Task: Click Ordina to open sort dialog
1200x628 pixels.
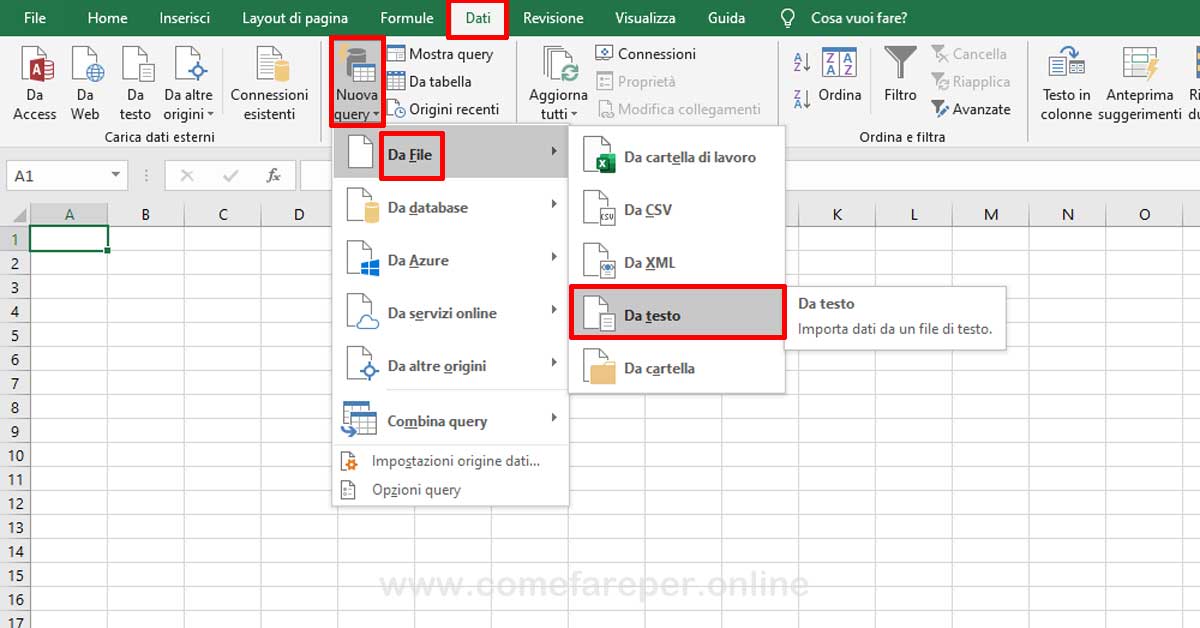Action: tap(840, 95)
